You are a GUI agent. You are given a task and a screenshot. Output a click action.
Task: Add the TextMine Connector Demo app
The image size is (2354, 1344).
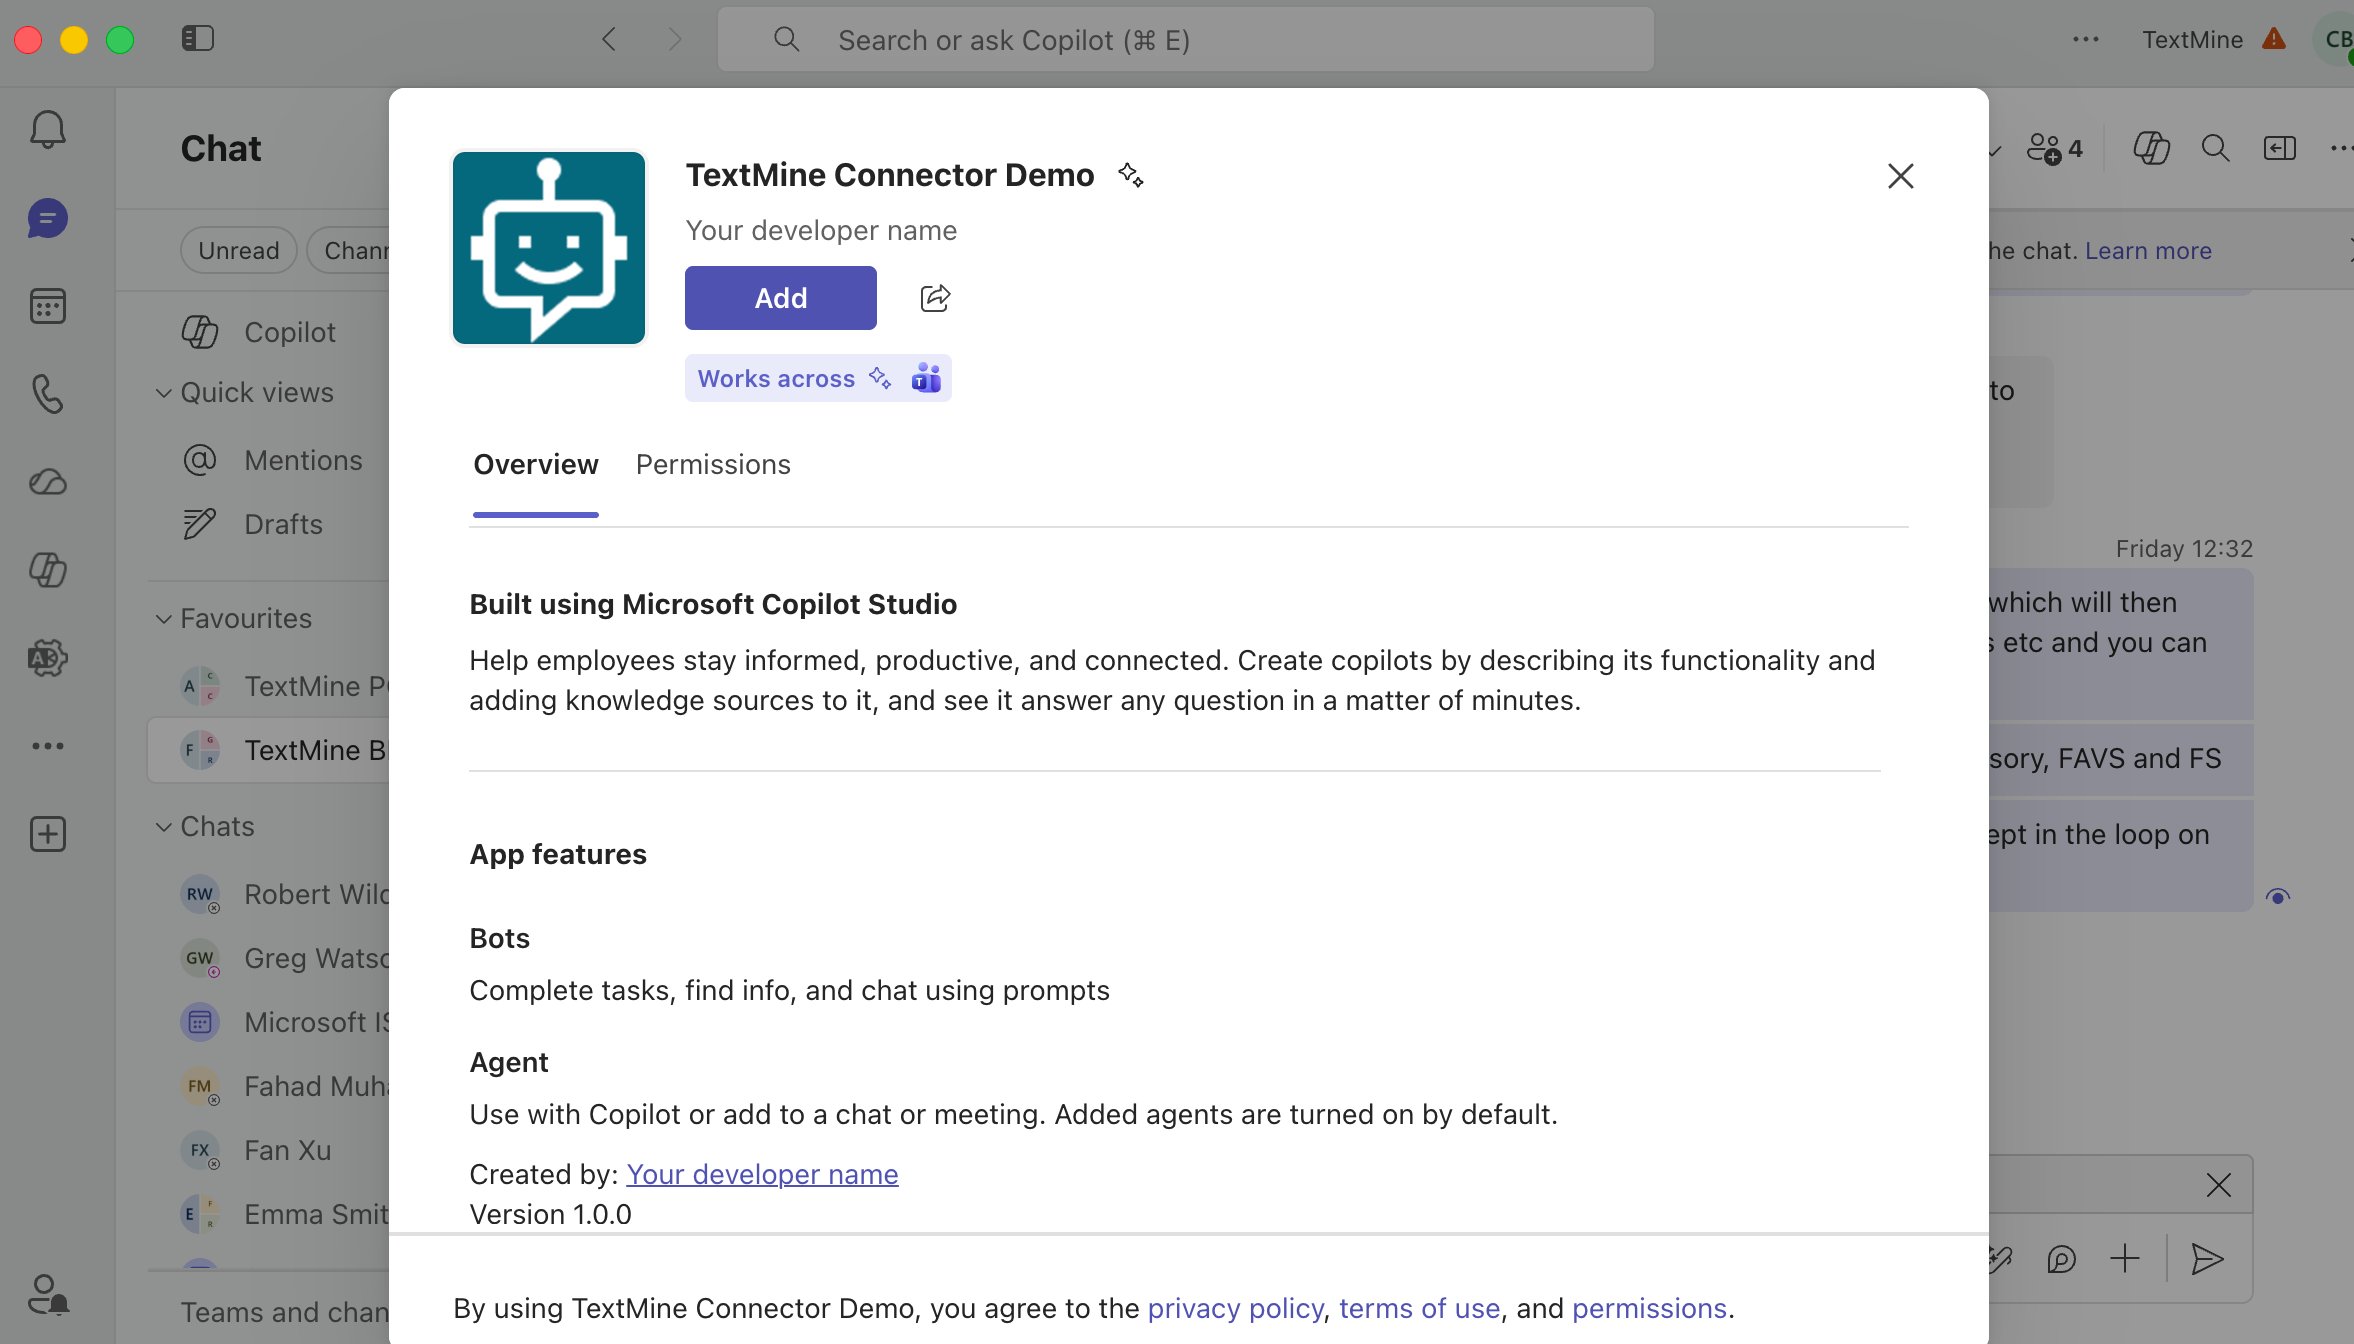[x=781, y=298]
